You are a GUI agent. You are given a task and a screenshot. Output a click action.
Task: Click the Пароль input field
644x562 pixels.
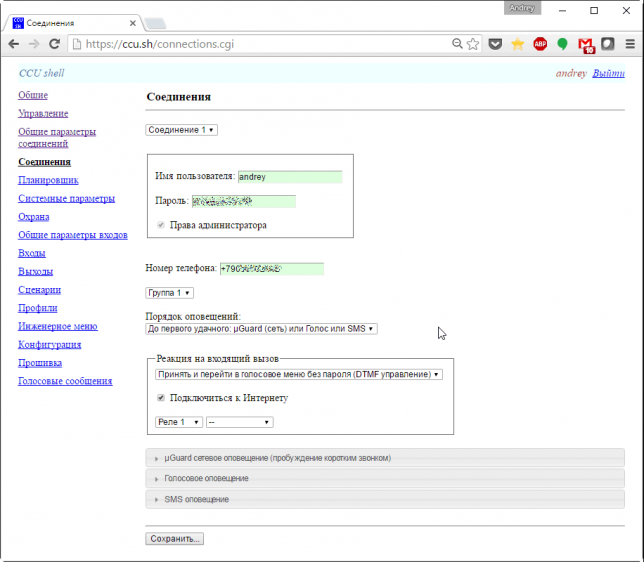point(244,201)
